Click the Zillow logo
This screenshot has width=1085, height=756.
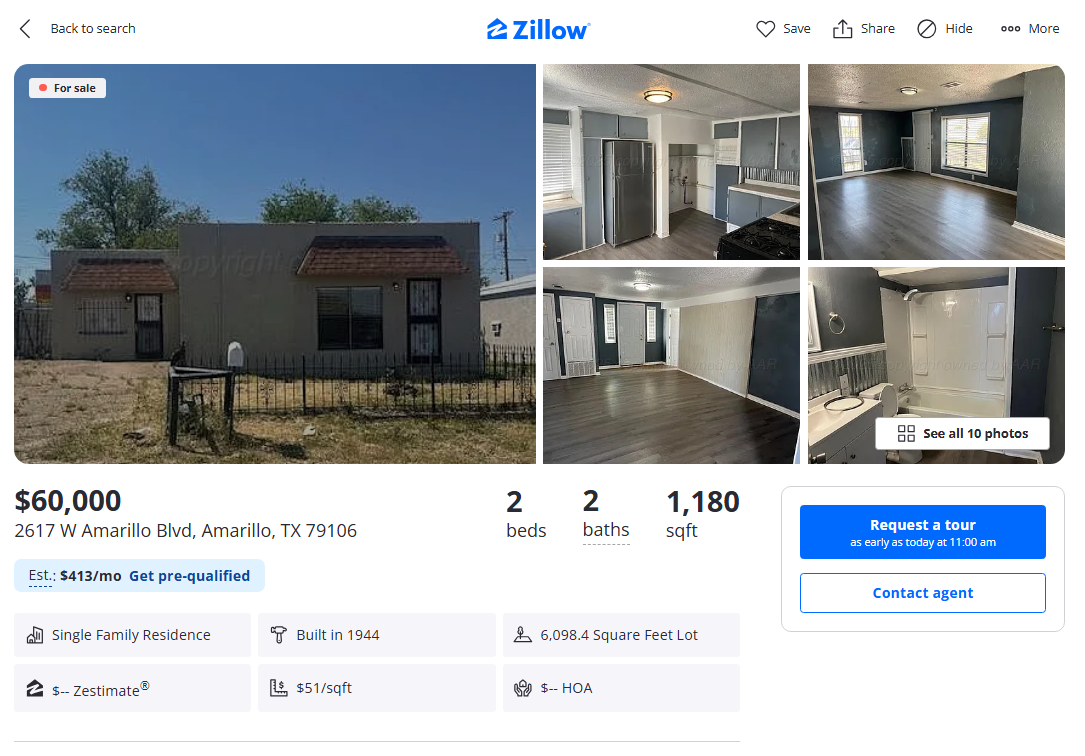pyautogui.click(x=538, y=30)
